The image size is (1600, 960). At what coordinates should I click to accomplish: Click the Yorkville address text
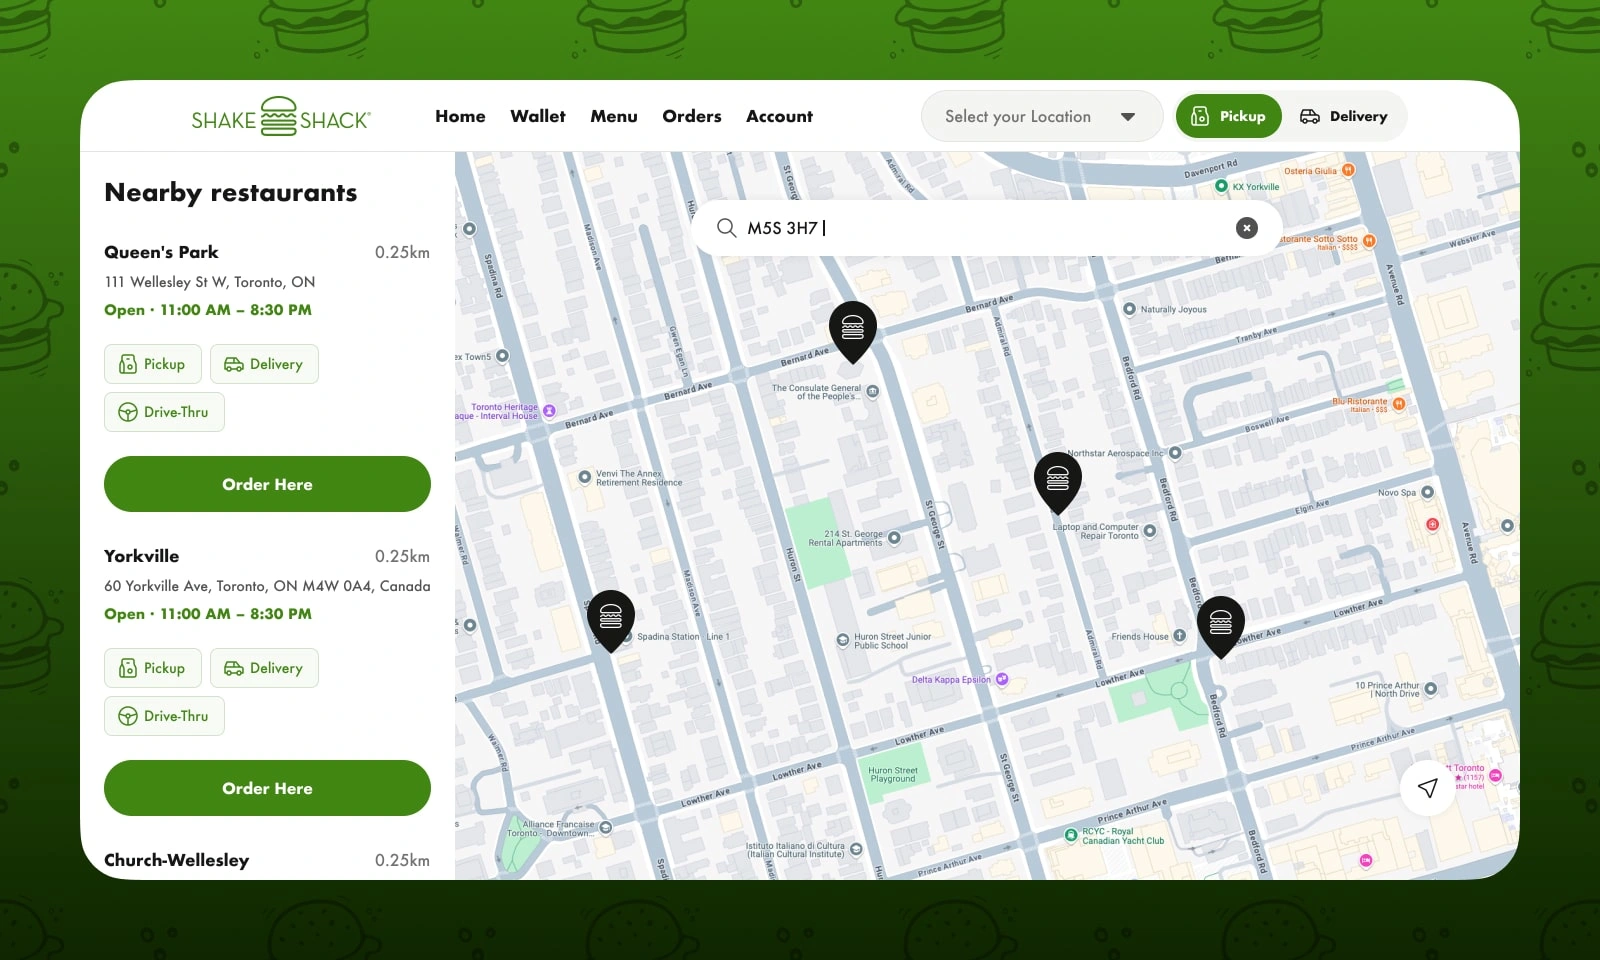point(267,586)
